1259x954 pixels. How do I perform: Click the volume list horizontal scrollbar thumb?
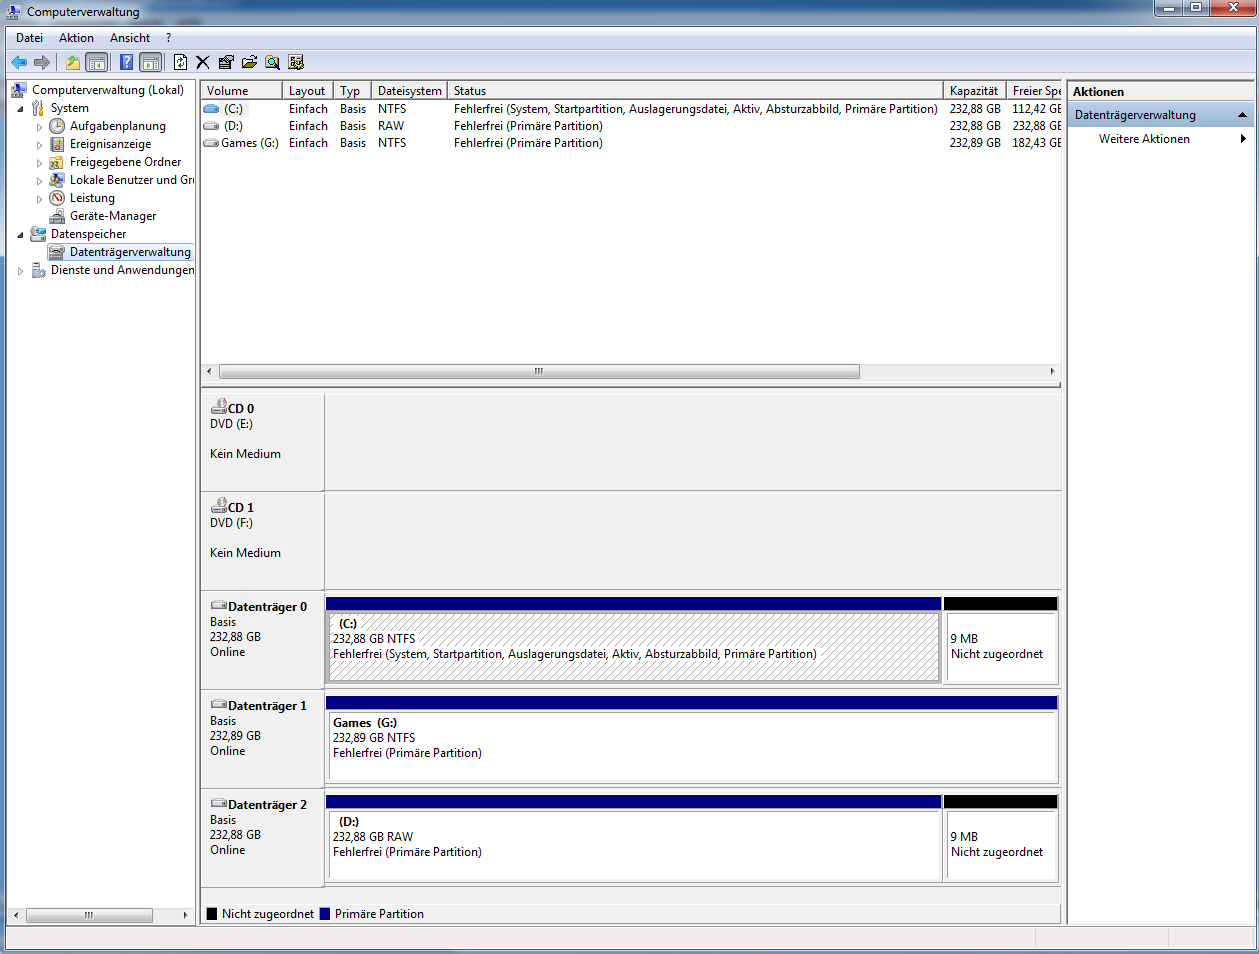click(539, 371)
